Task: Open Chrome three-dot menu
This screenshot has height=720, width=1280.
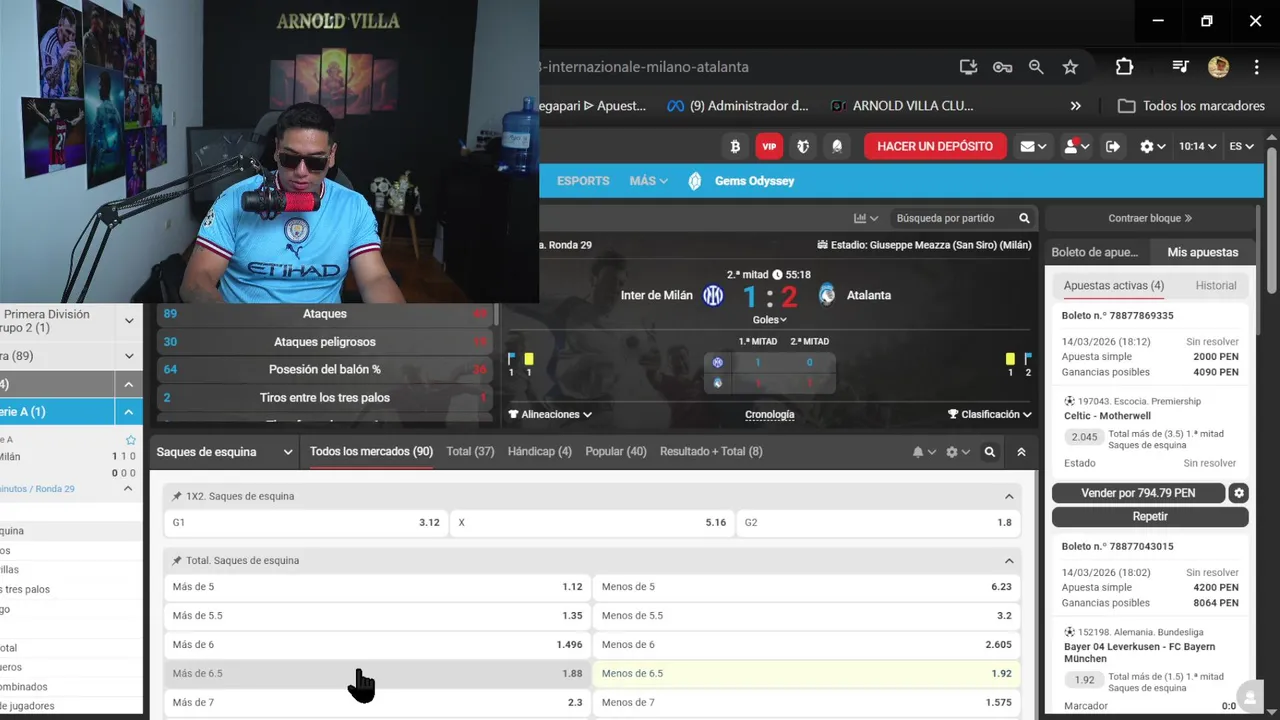Action: coord(1257,67)
